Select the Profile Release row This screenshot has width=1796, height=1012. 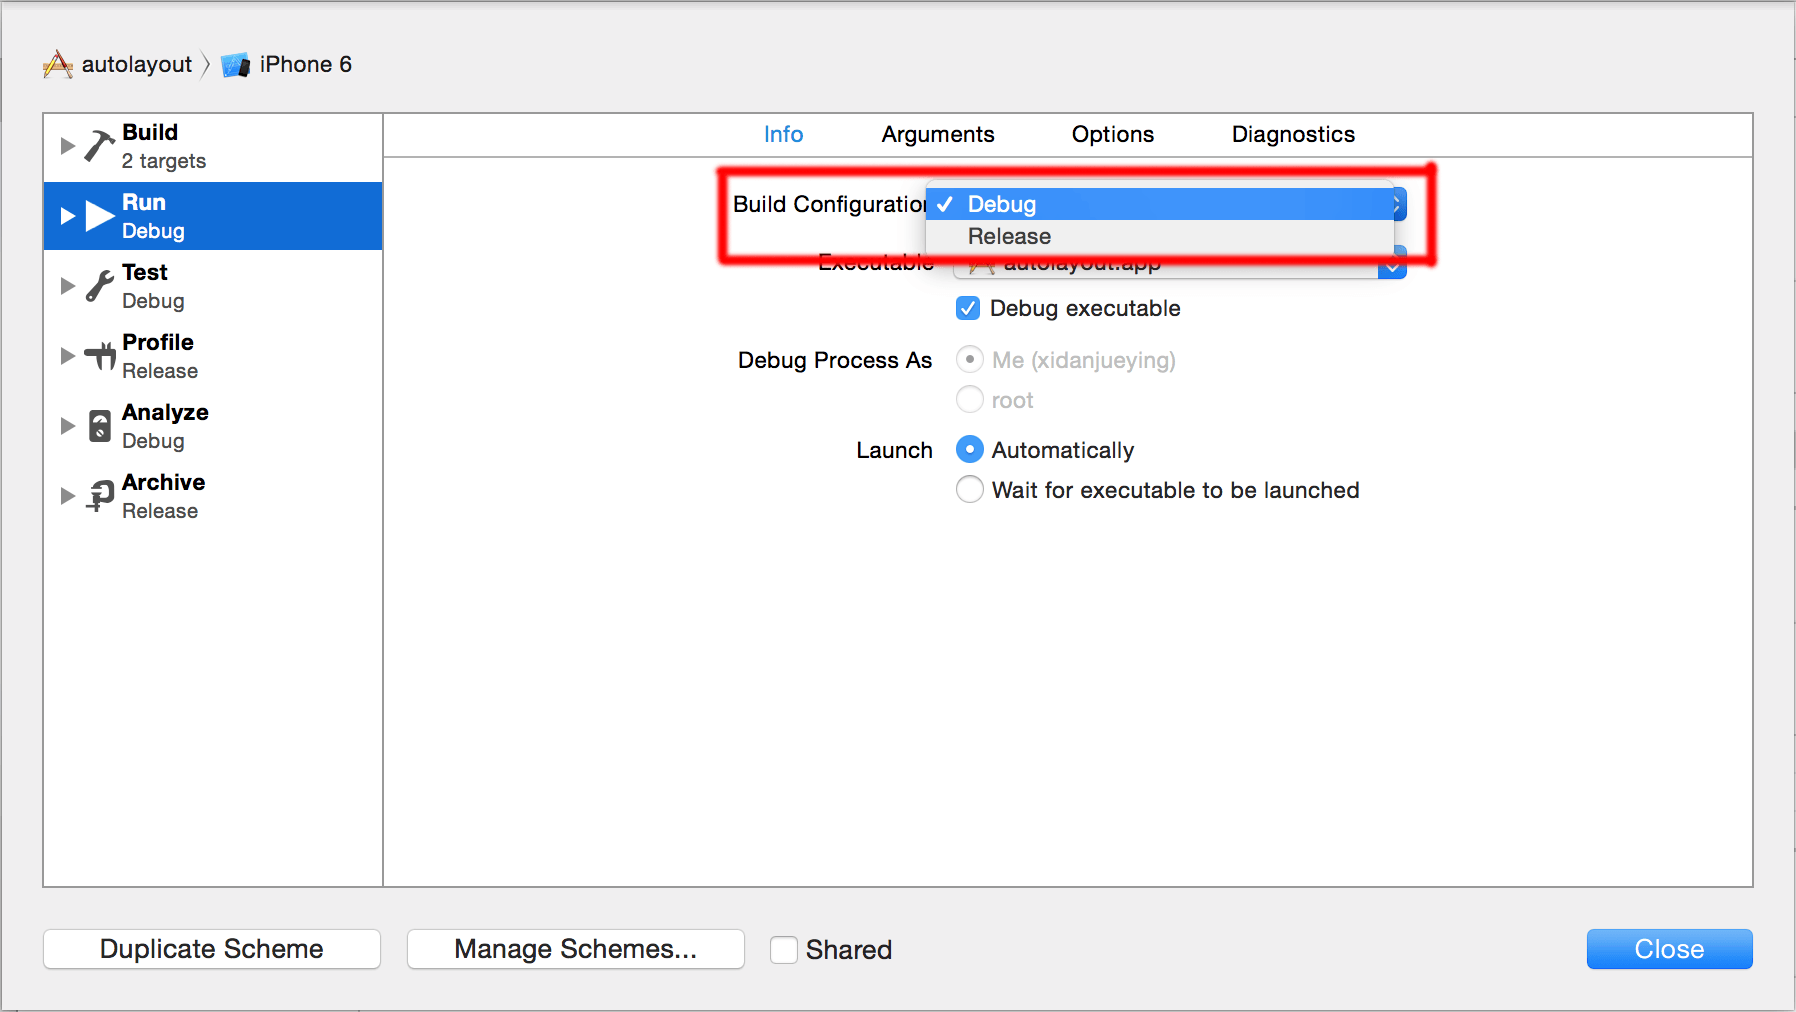213,356
